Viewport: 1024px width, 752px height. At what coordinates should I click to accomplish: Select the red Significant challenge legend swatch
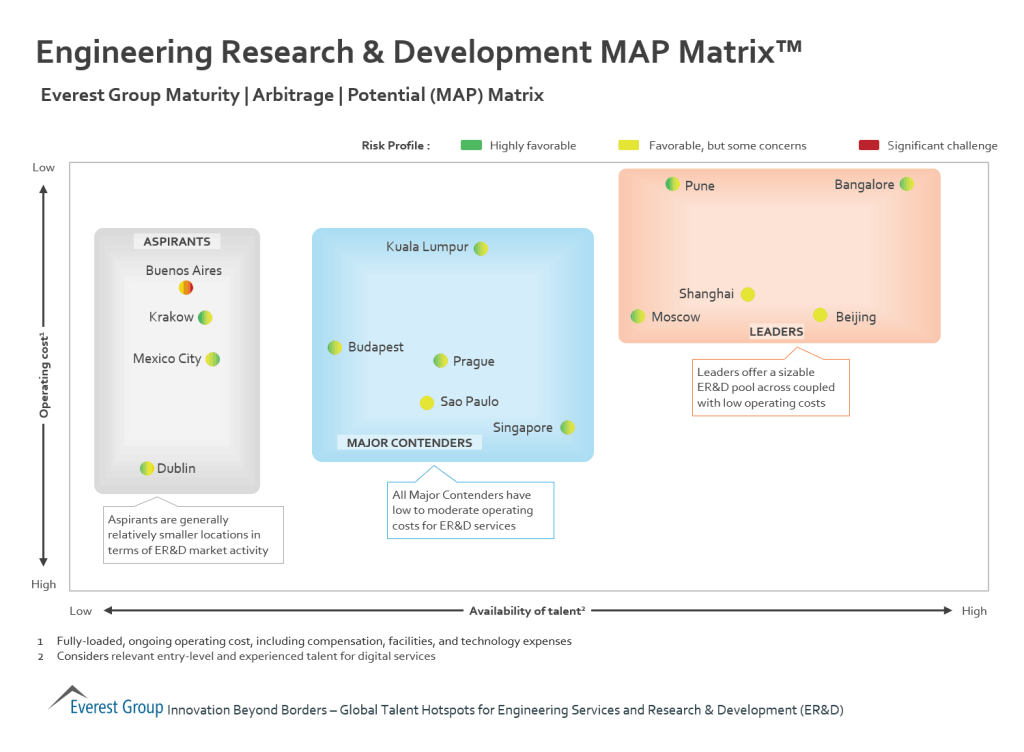(869, 145)
